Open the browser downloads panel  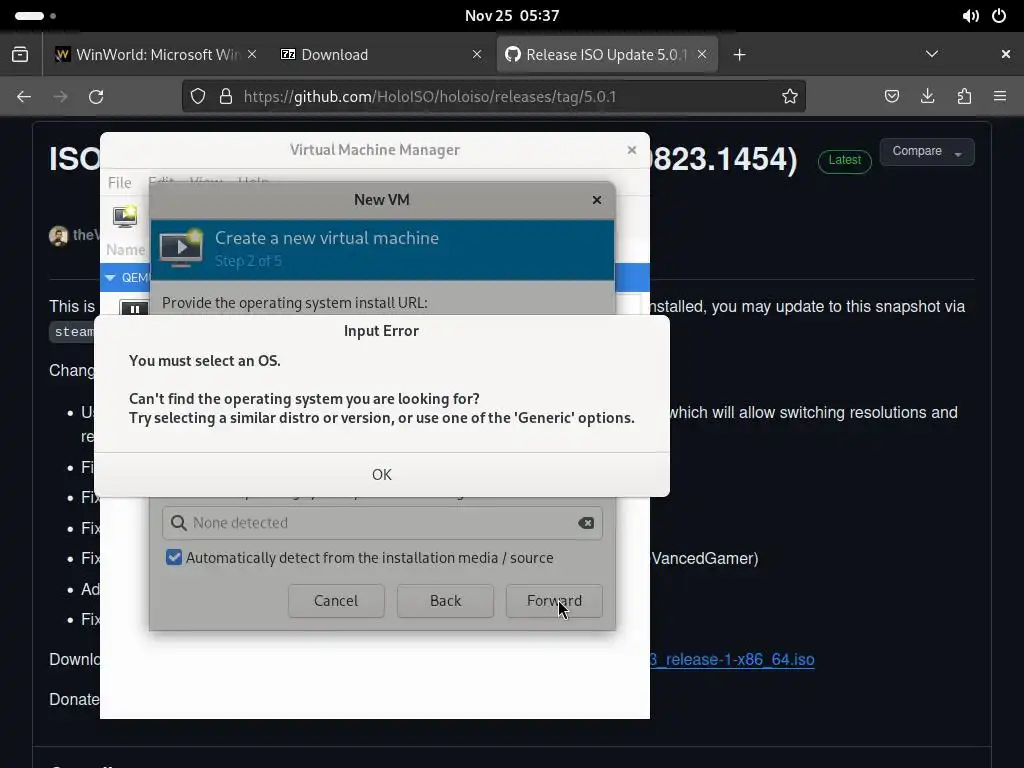click(927, 97)
